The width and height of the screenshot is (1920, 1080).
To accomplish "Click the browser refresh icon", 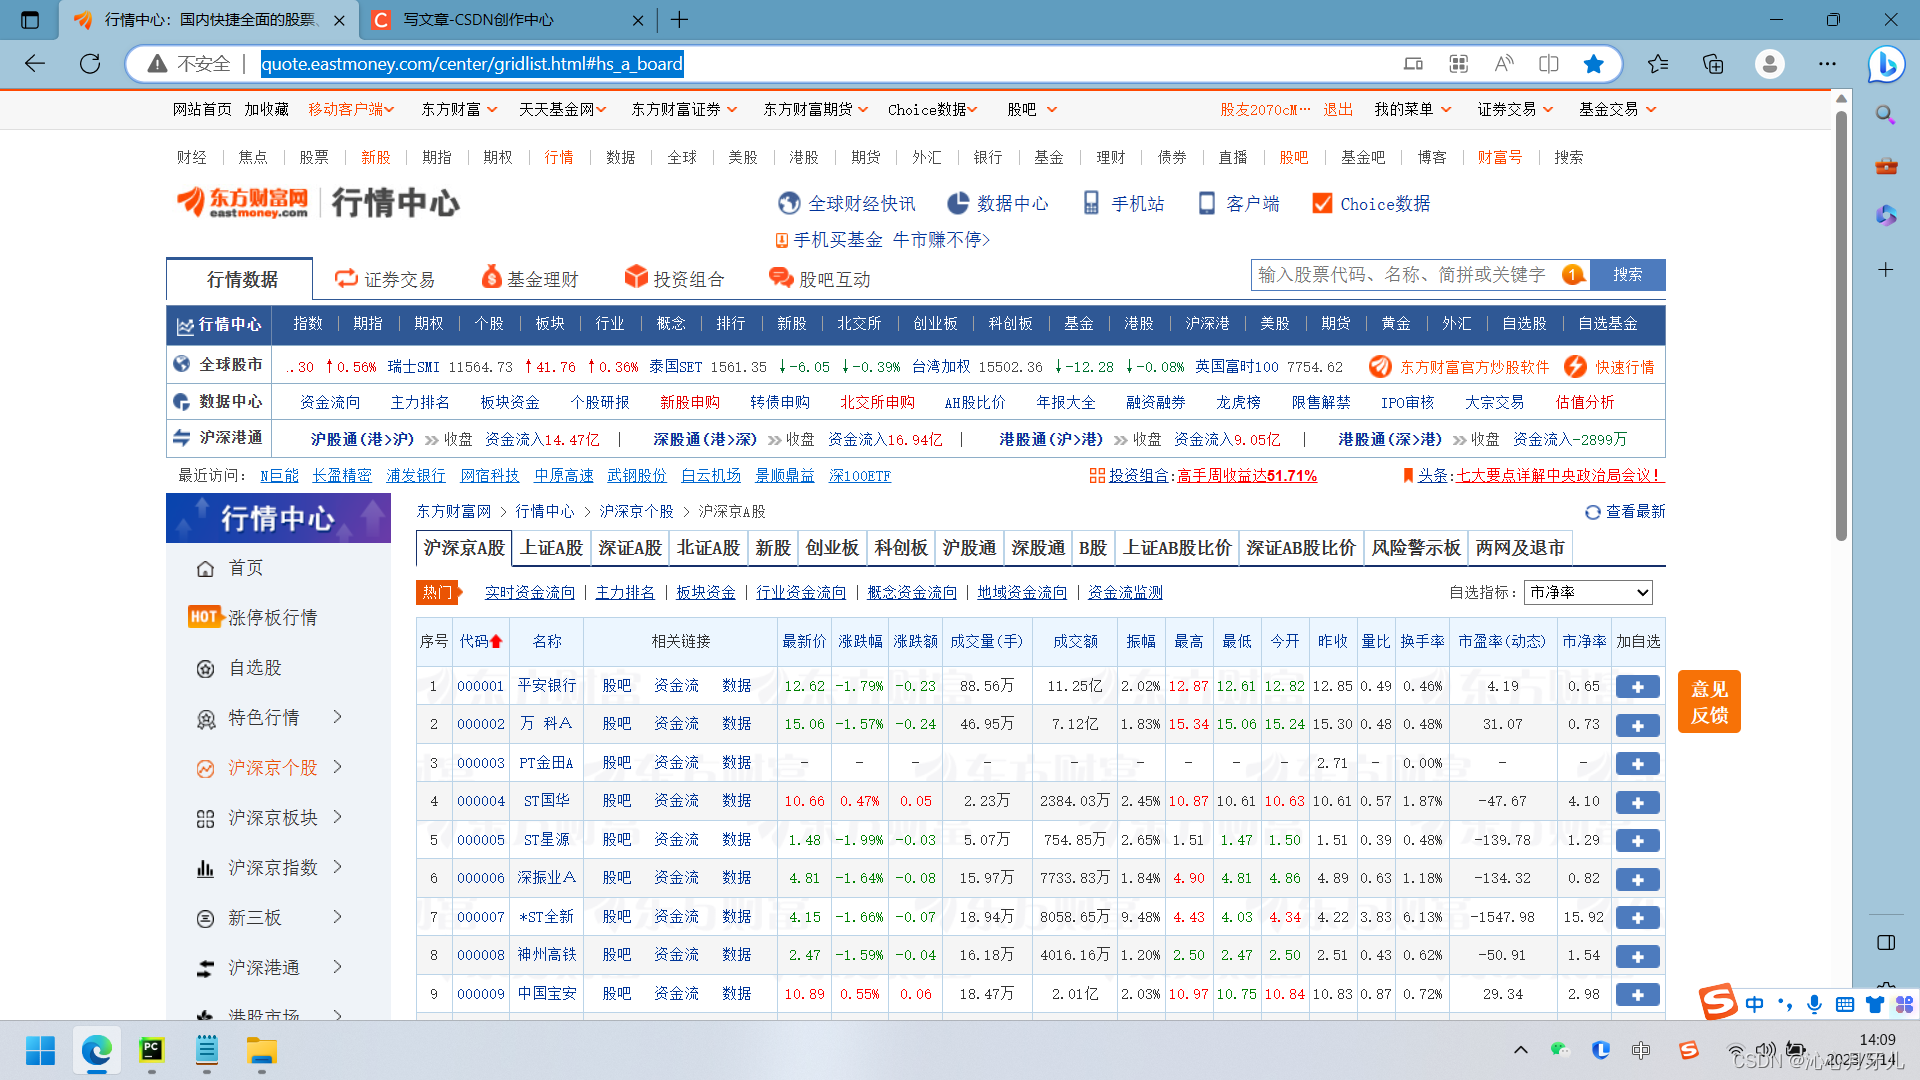I will pos(90,64).
